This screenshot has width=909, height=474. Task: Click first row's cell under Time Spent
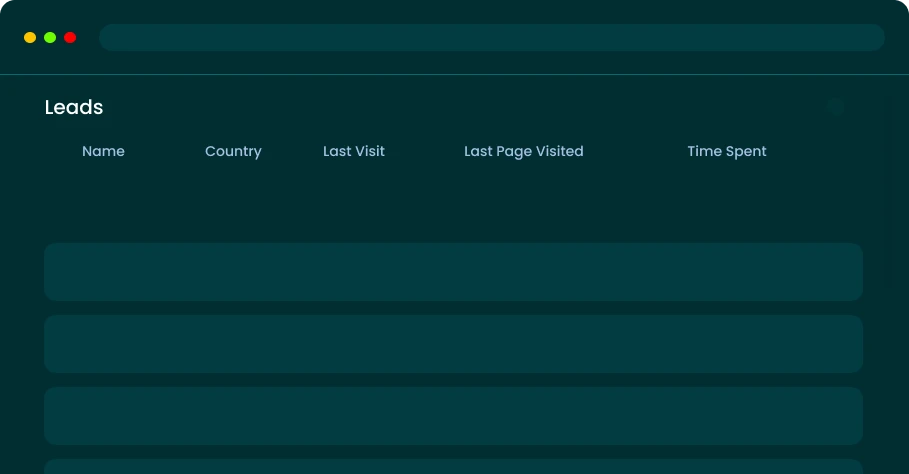(727, 272)
